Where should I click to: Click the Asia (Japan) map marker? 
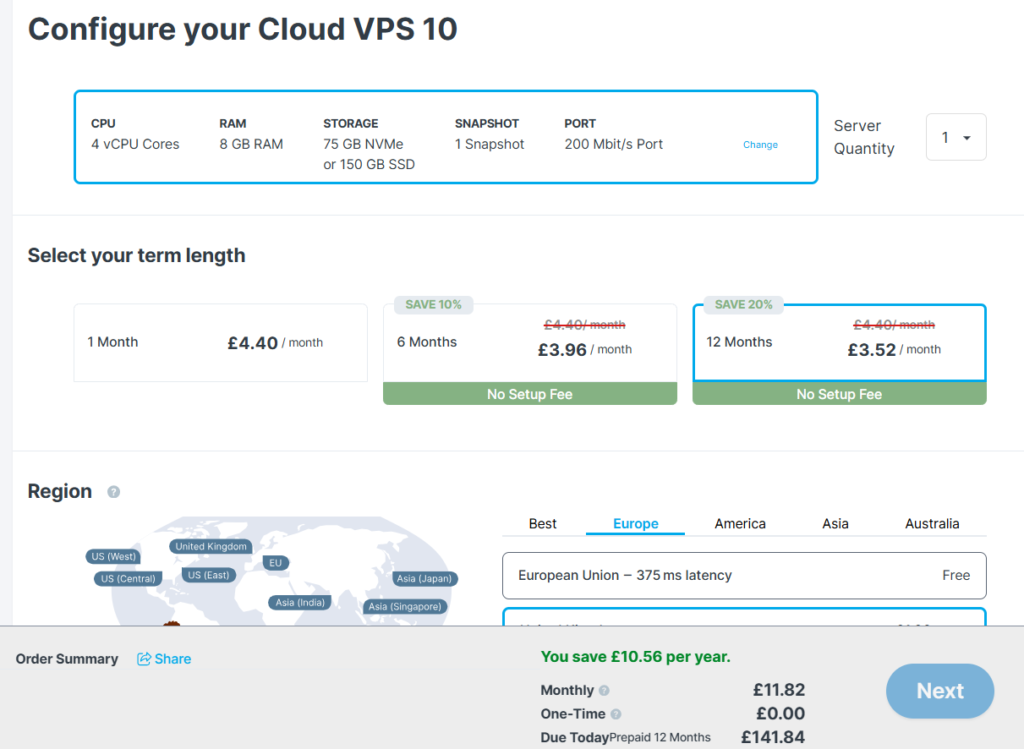click(x=424, y=578)
